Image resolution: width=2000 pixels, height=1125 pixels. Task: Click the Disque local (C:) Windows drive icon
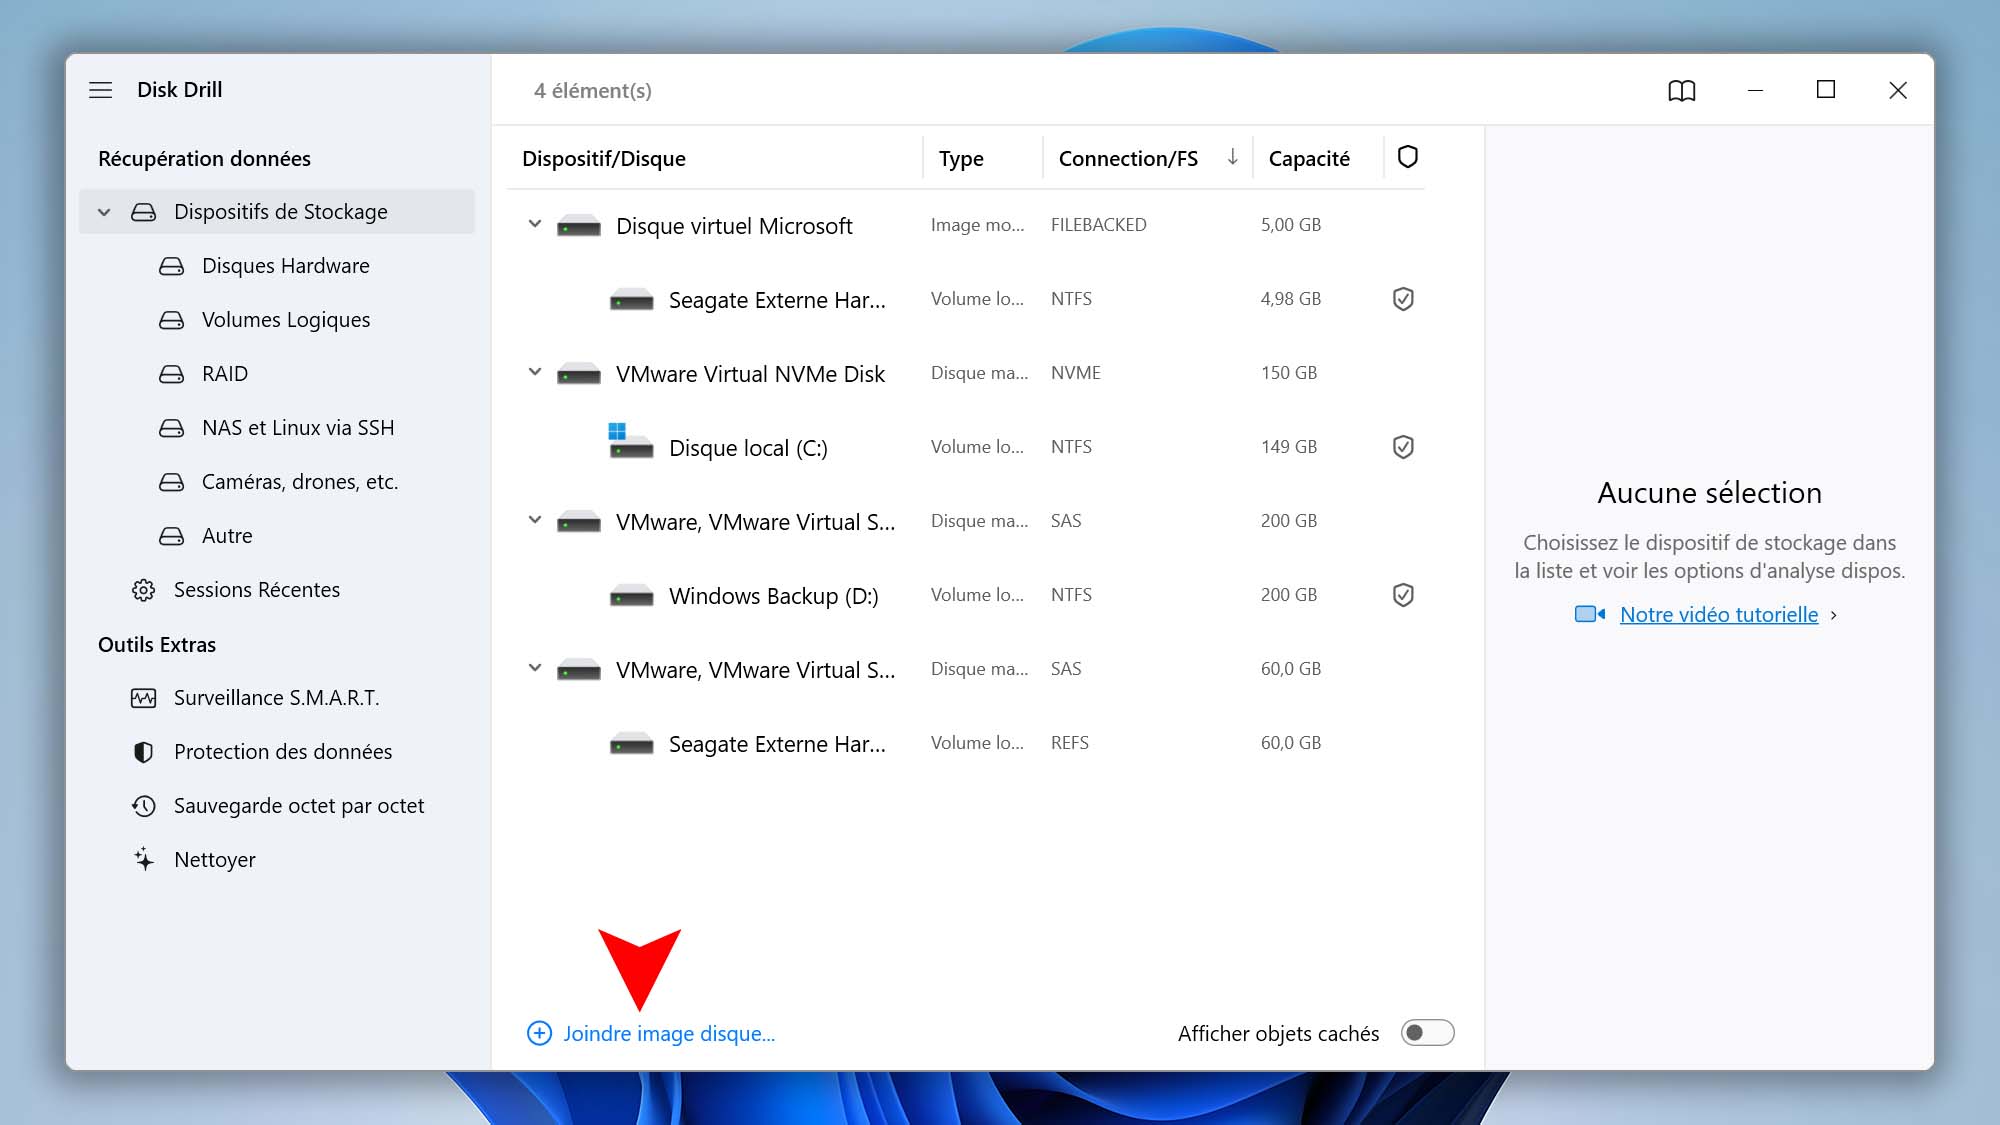631,442
